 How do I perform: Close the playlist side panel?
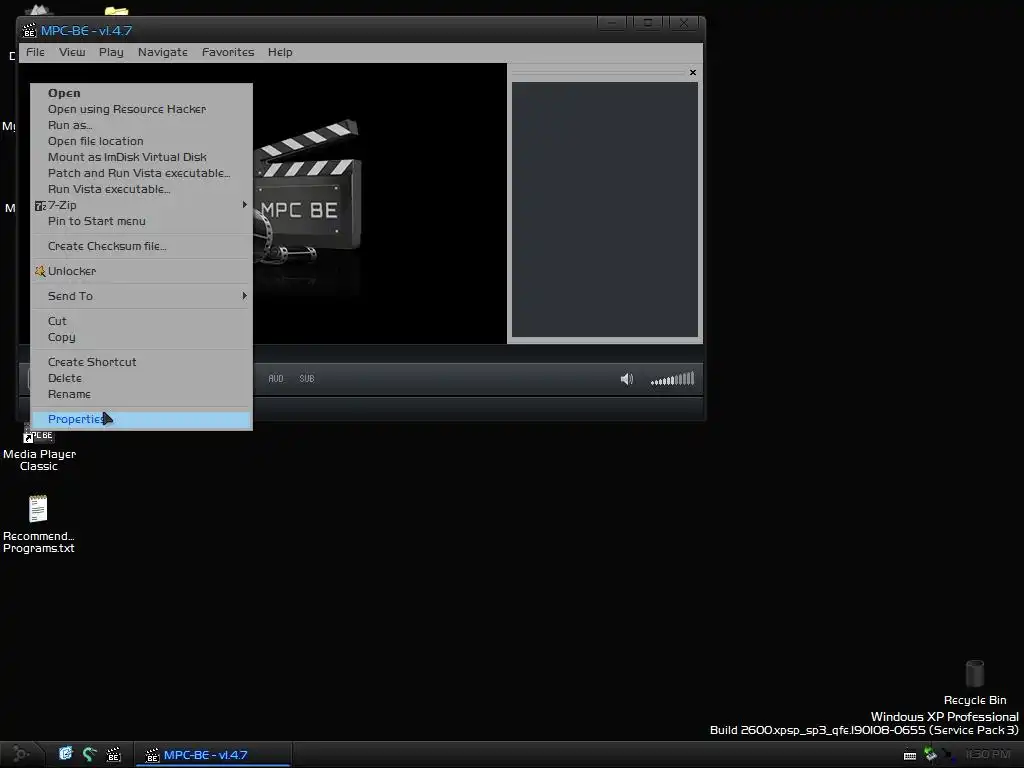pos(693,72)
